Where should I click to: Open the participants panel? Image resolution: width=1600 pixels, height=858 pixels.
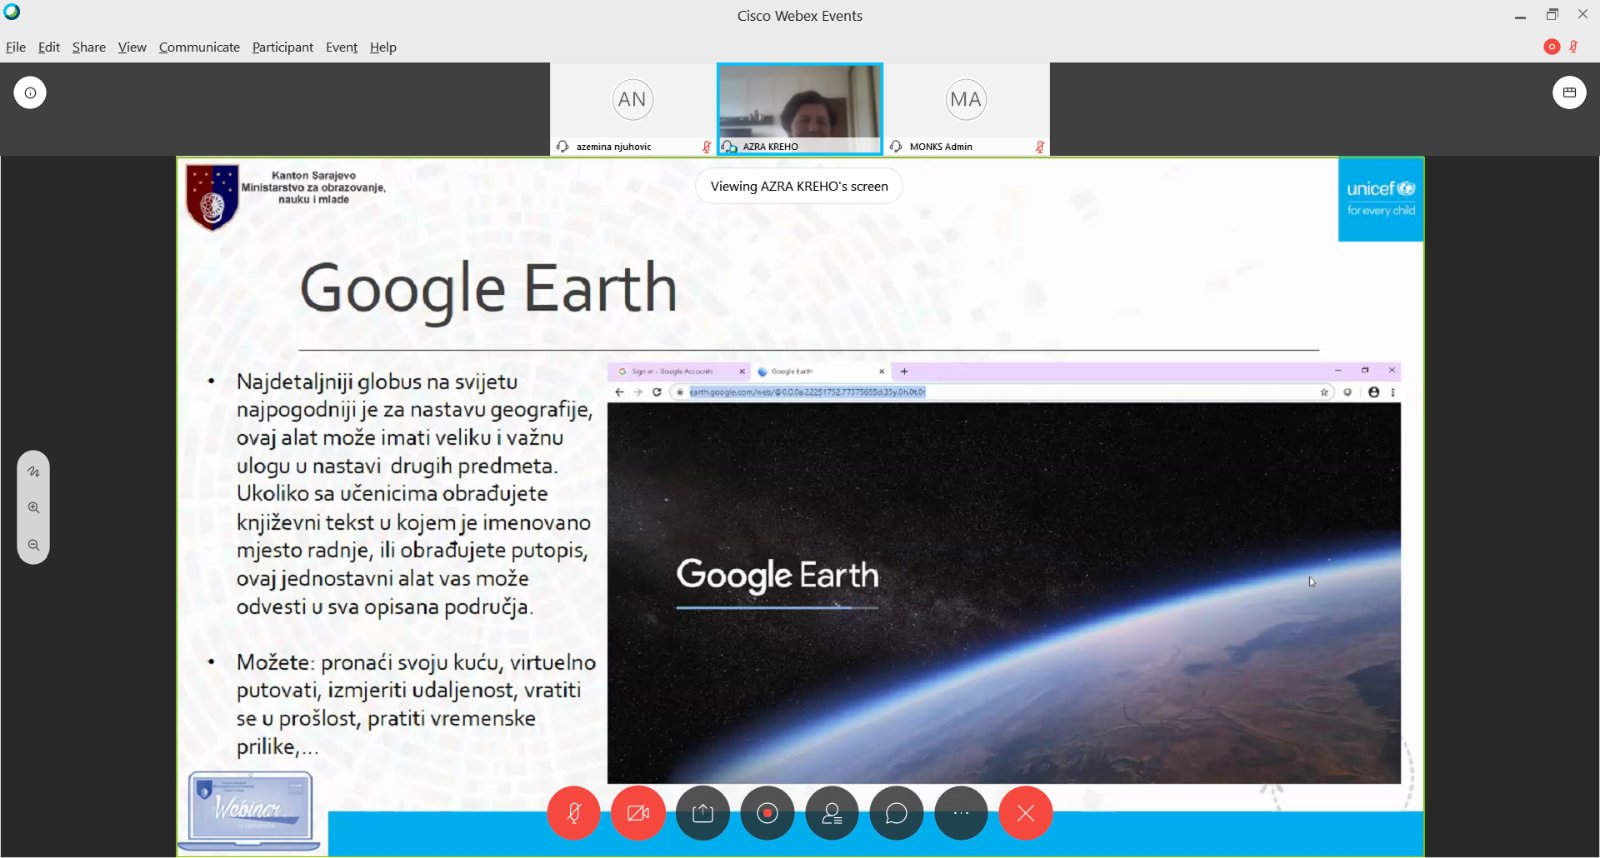(x=832, y=813)
